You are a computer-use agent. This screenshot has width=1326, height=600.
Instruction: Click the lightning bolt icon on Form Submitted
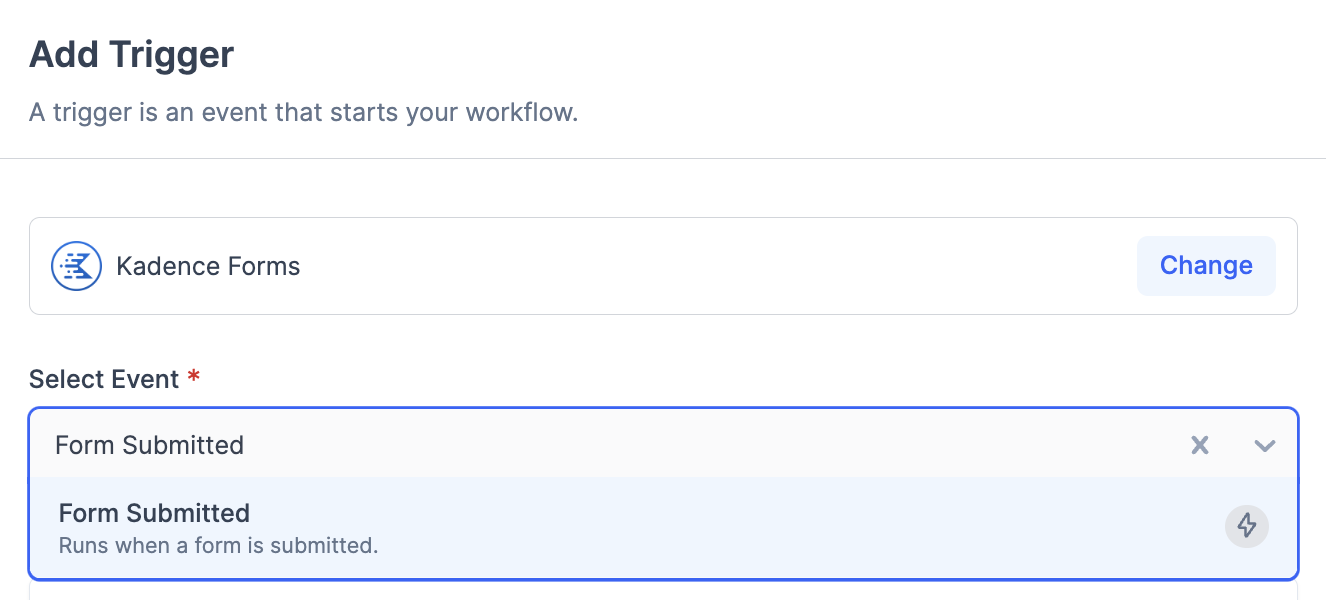click(x=1247, y=526)
